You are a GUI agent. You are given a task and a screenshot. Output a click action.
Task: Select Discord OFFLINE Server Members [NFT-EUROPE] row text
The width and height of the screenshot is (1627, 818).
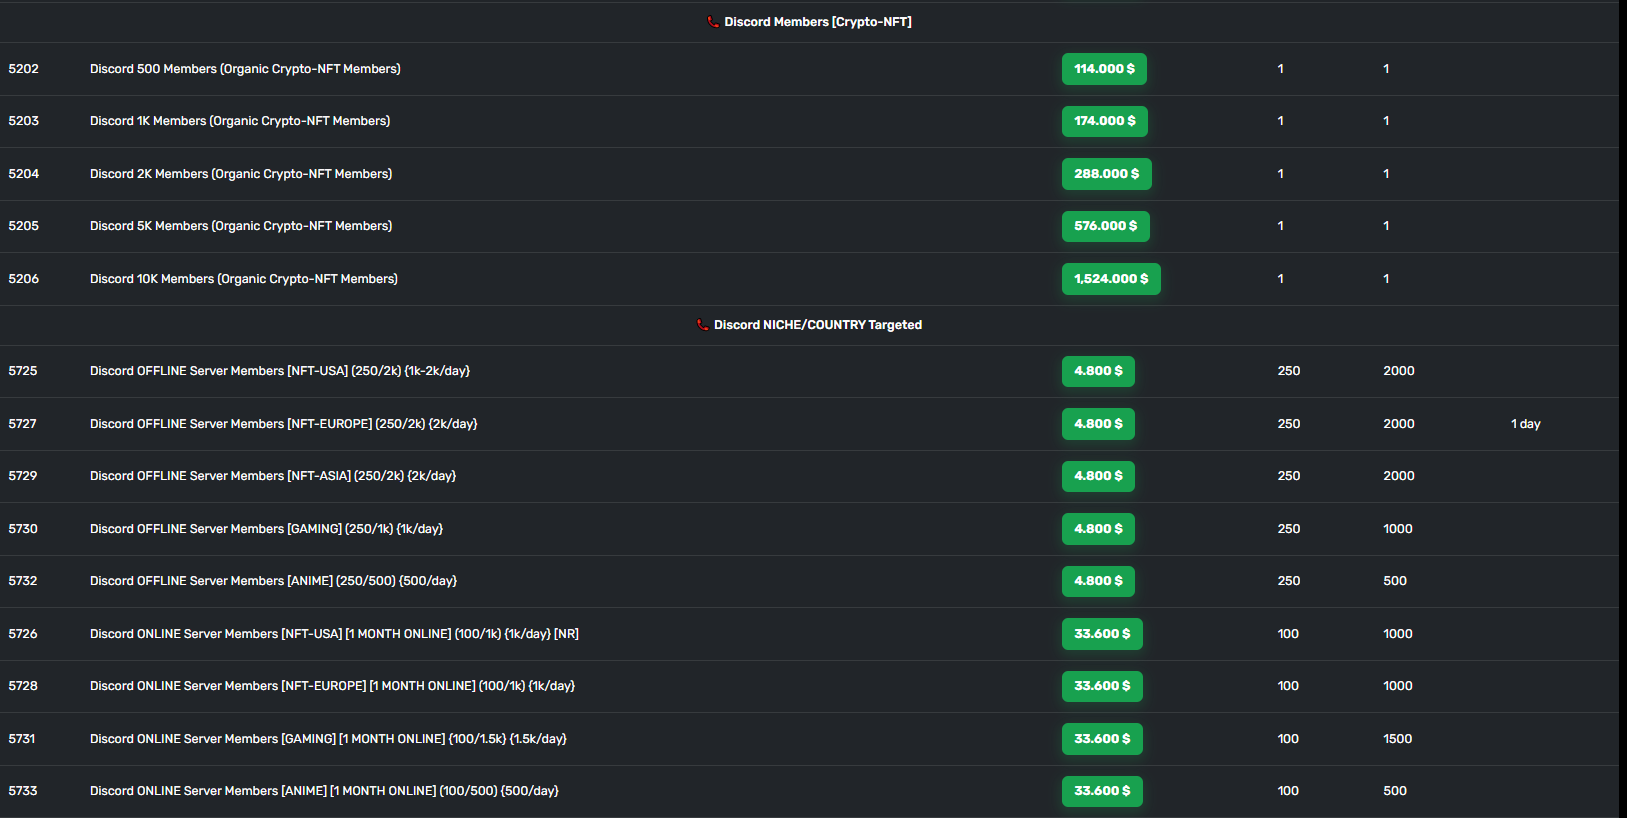(x=284, y=424)
